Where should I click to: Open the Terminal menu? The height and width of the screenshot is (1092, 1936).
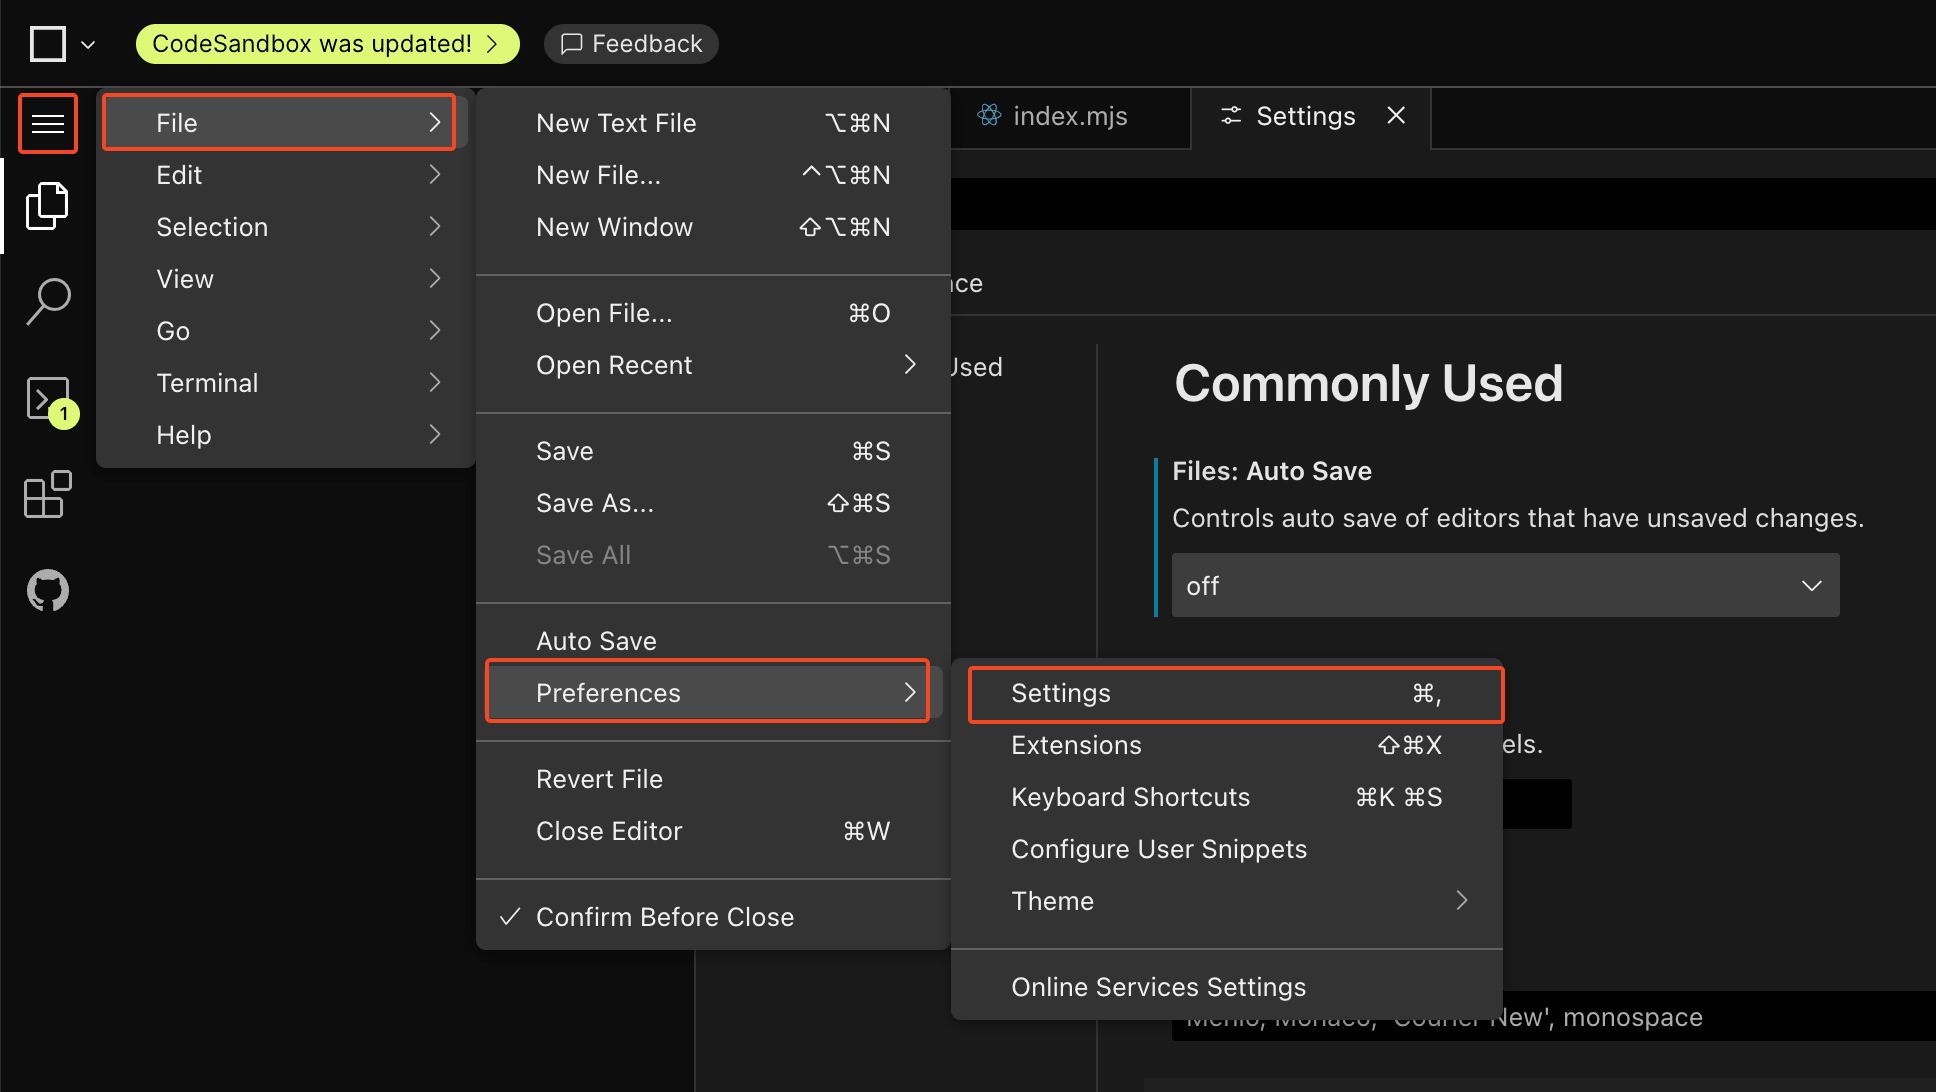(x=286, y=383)
